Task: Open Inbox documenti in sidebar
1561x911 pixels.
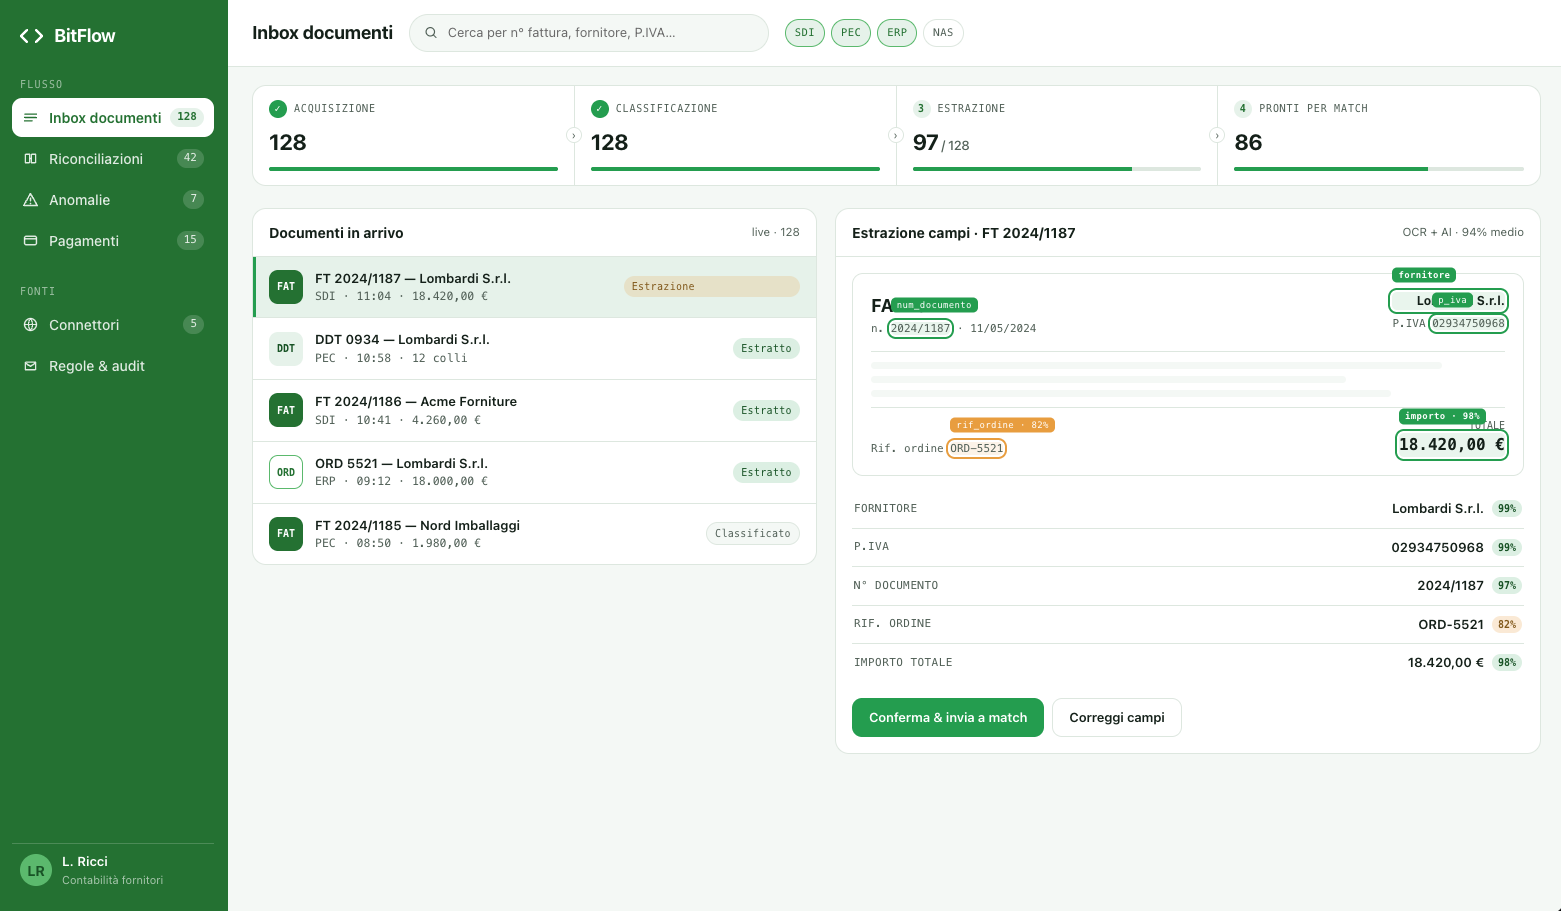Action: (113, 117)
